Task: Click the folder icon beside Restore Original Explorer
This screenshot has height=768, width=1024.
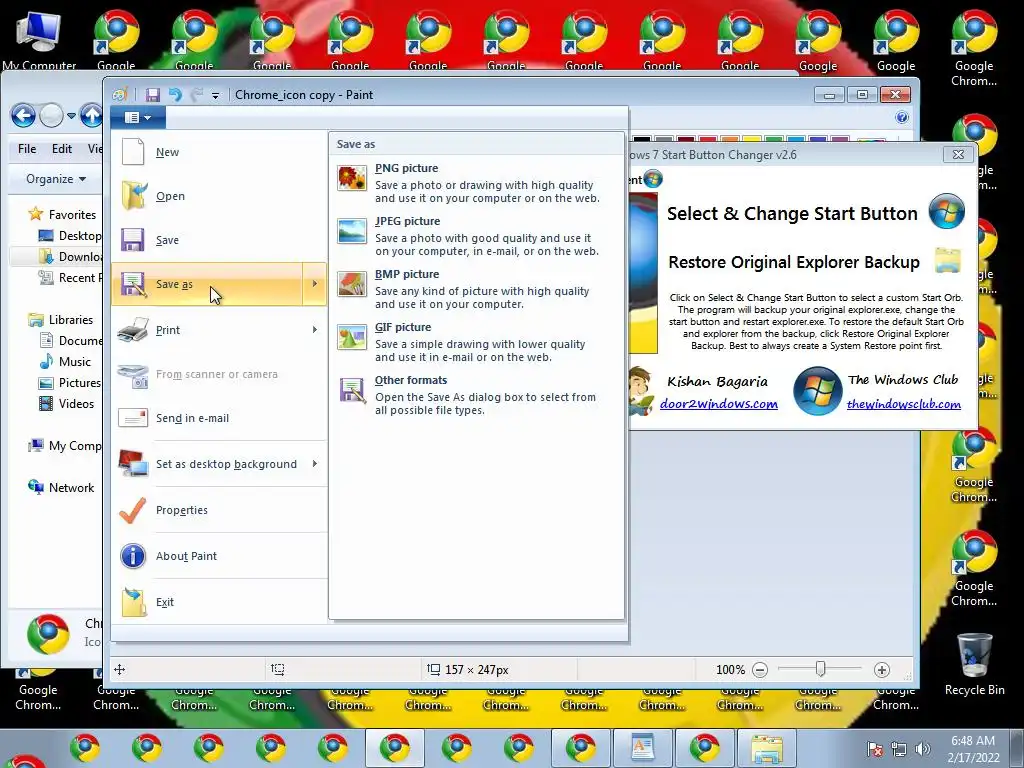Action: click(947, 261)
